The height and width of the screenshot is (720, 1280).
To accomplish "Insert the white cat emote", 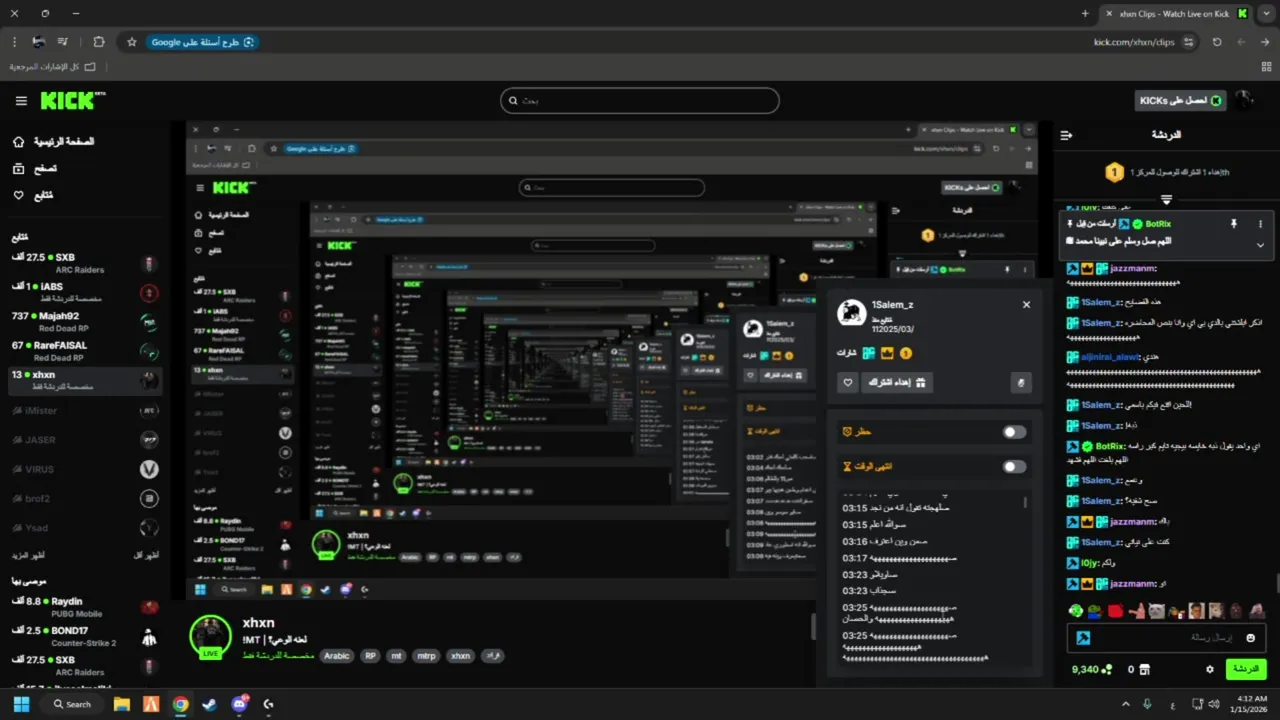I will point(1157,610).
